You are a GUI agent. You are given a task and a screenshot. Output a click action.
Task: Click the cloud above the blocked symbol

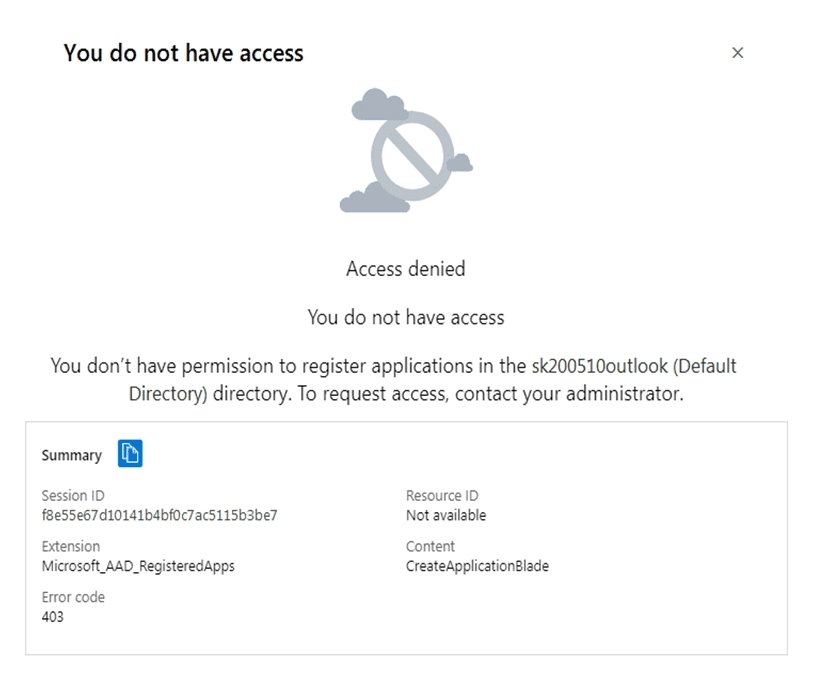click(380, 104)
